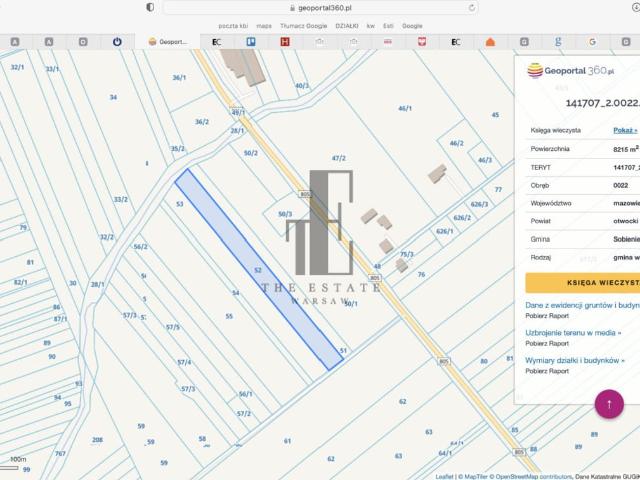Click the Pokaż link for Księga wieczysta

click(624, 130)
